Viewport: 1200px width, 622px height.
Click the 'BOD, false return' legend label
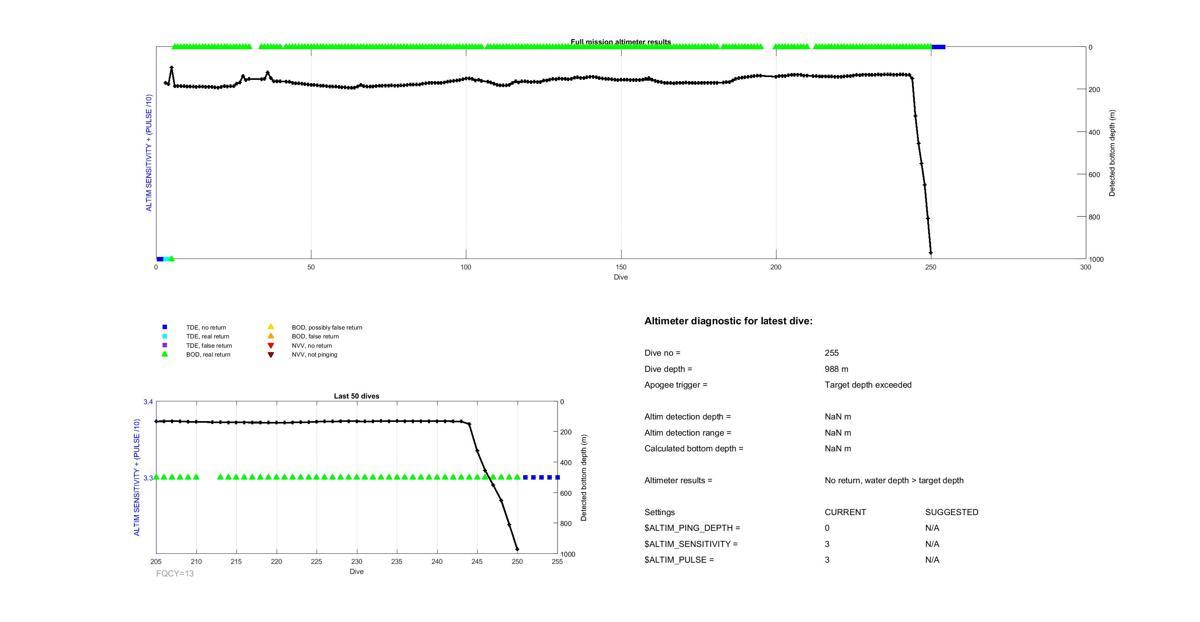coord(315,336)
